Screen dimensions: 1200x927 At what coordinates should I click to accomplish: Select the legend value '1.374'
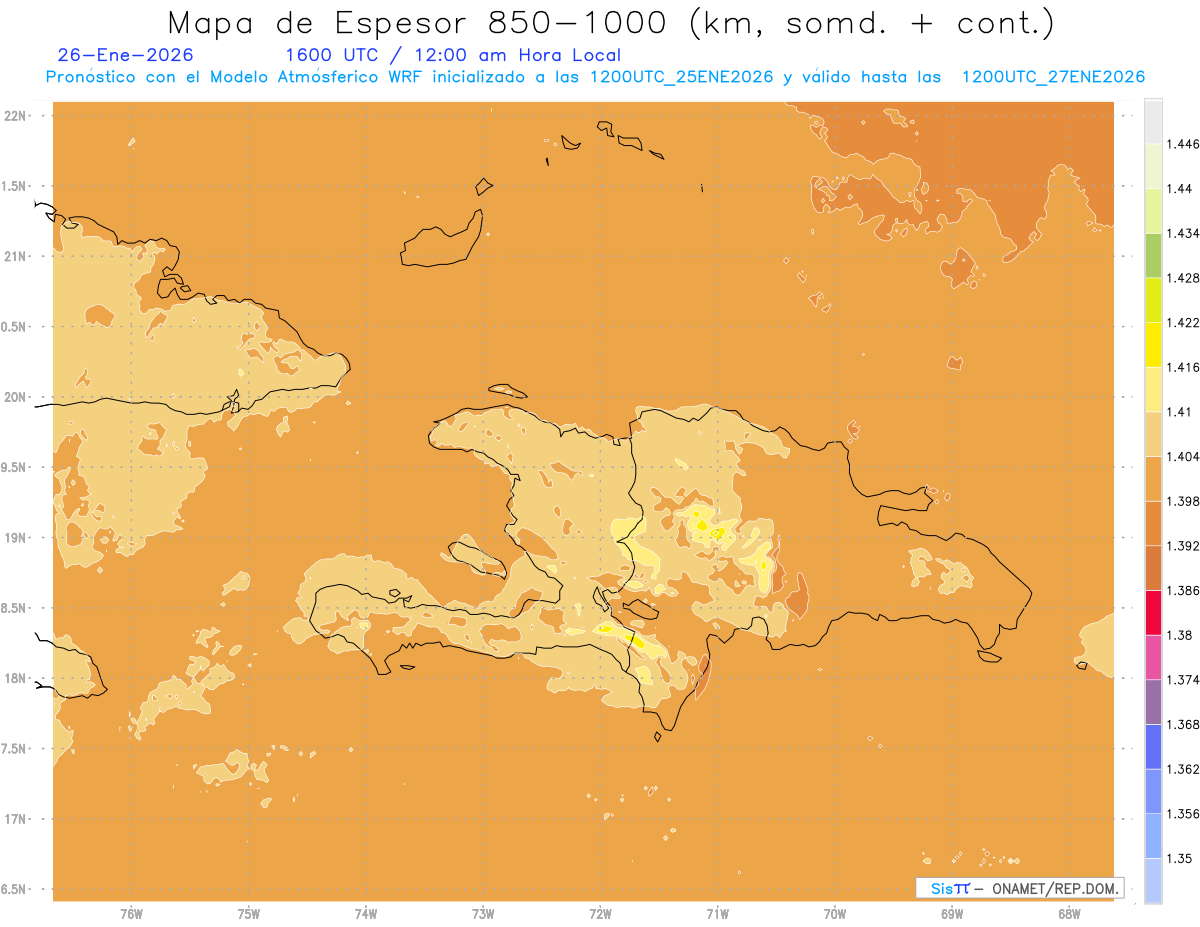[1184, 680]
